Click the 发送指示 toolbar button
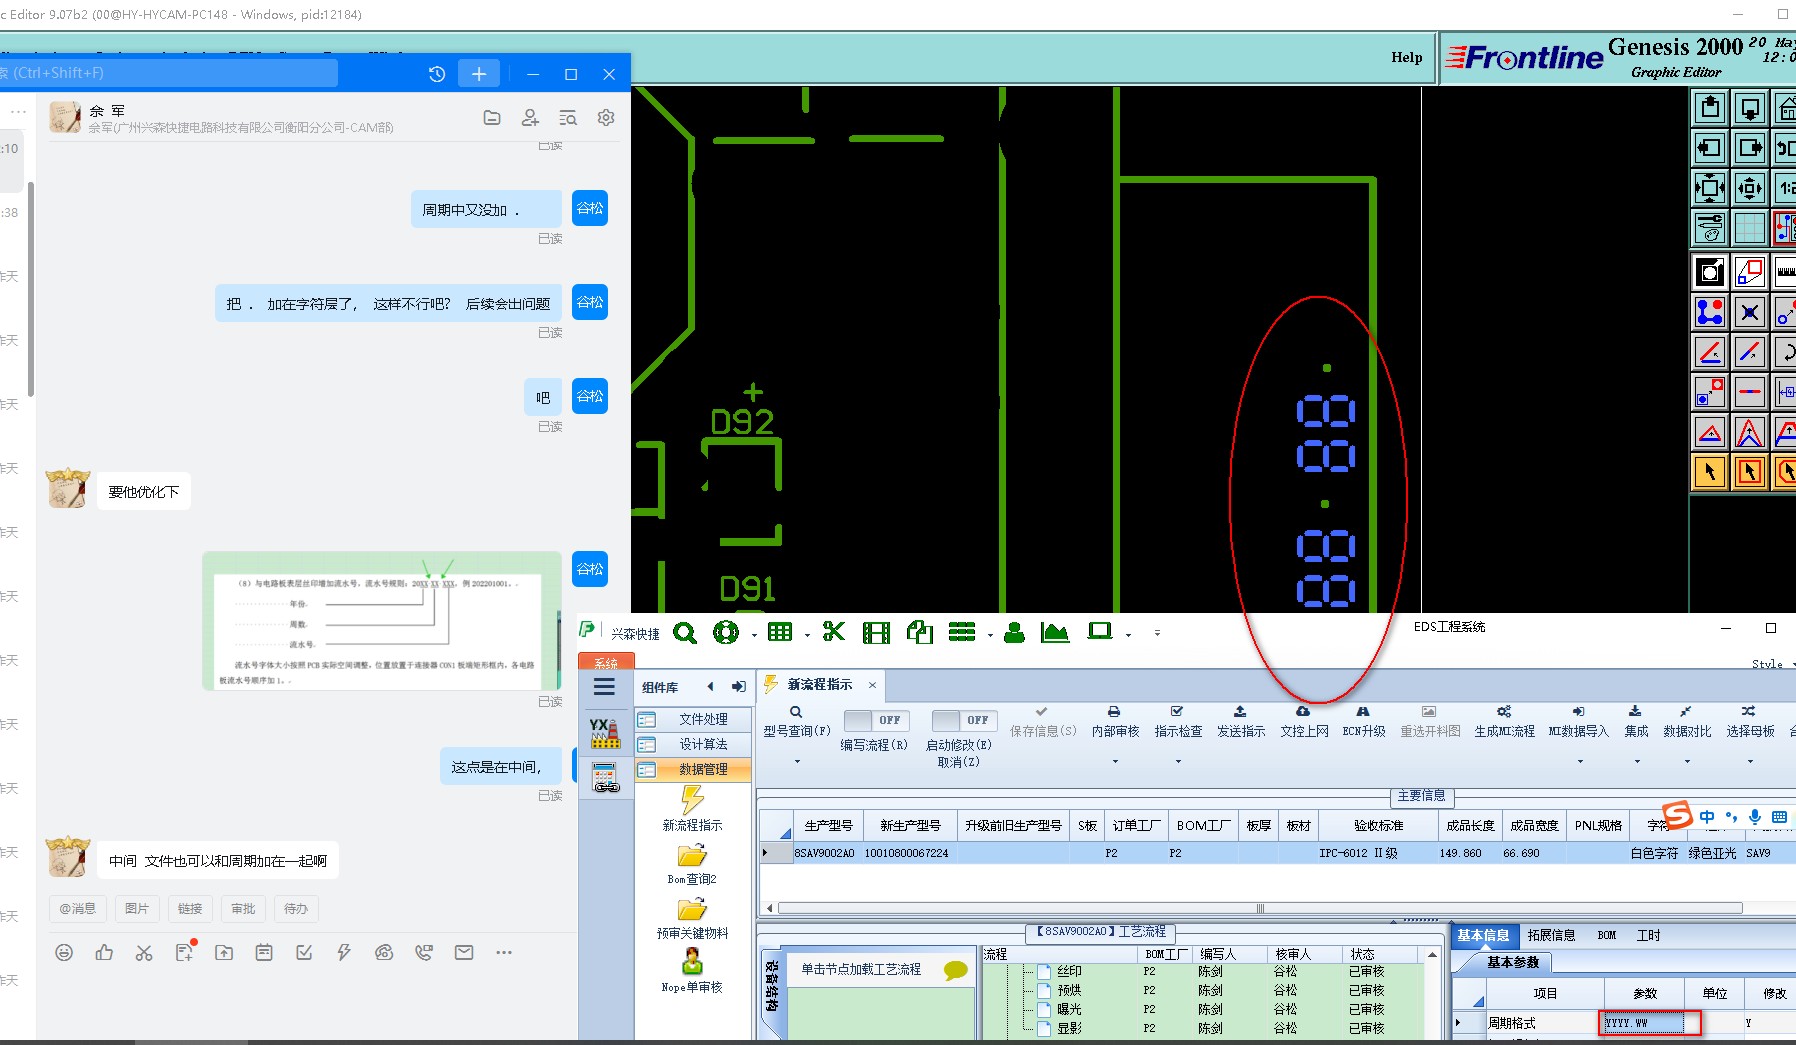 [x=1241, y=722]
